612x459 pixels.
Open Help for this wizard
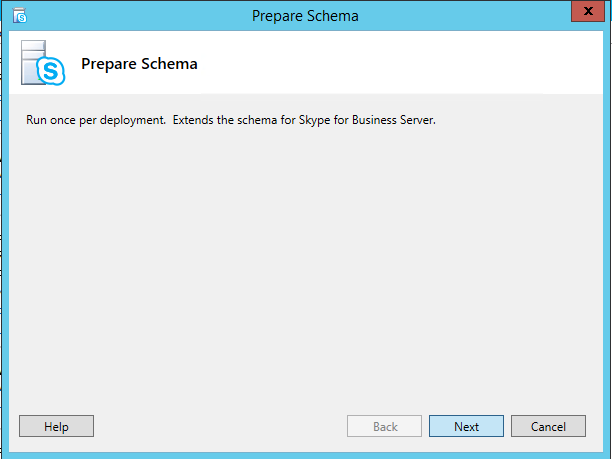click(x=56, y=426)
